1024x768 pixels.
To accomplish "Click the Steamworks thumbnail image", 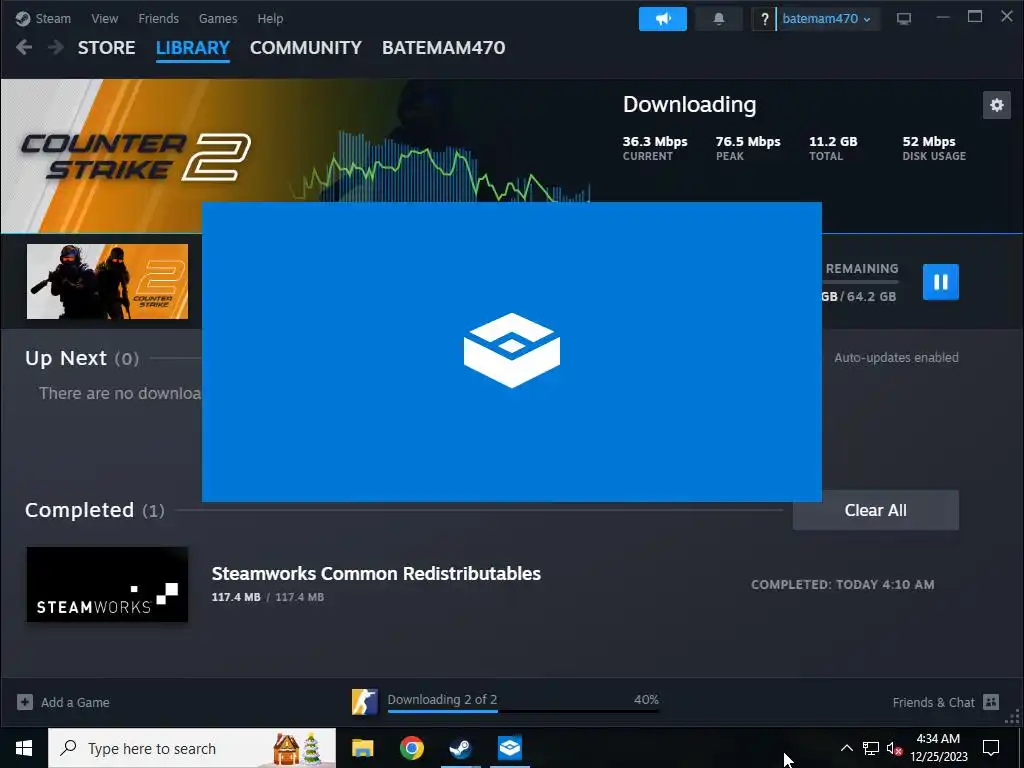I will (107, 584).
